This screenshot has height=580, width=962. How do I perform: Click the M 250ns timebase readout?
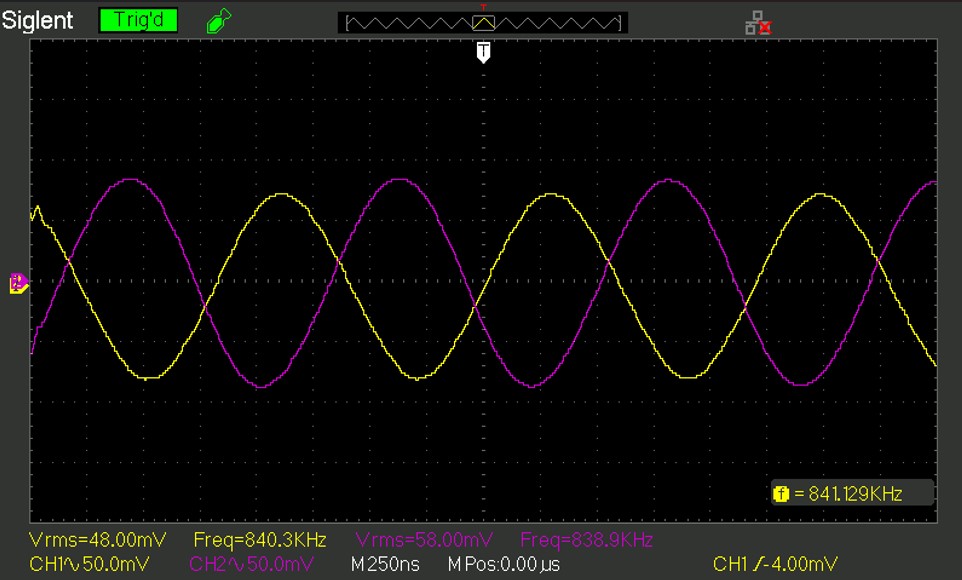tap(385, 563)
